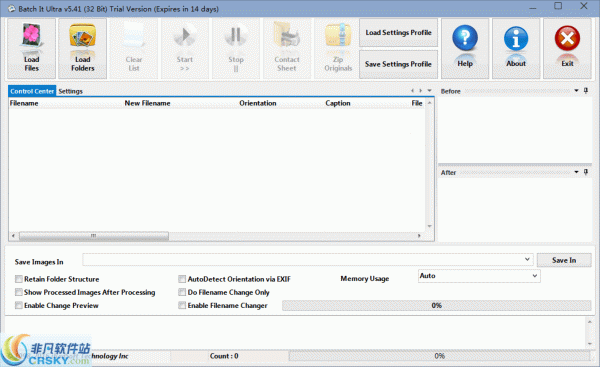Enable Do Filename Change Only
This screenshot has height=367, width=600.
182,292
